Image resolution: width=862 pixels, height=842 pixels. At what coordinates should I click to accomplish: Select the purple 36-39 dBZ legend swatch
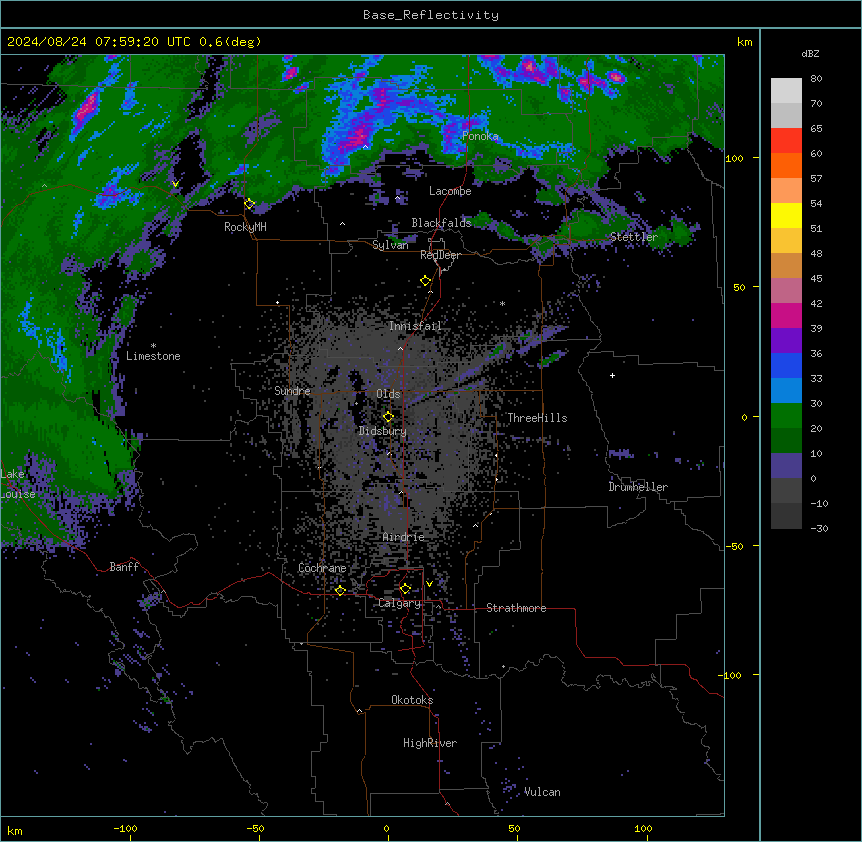(x=786, y=341)
